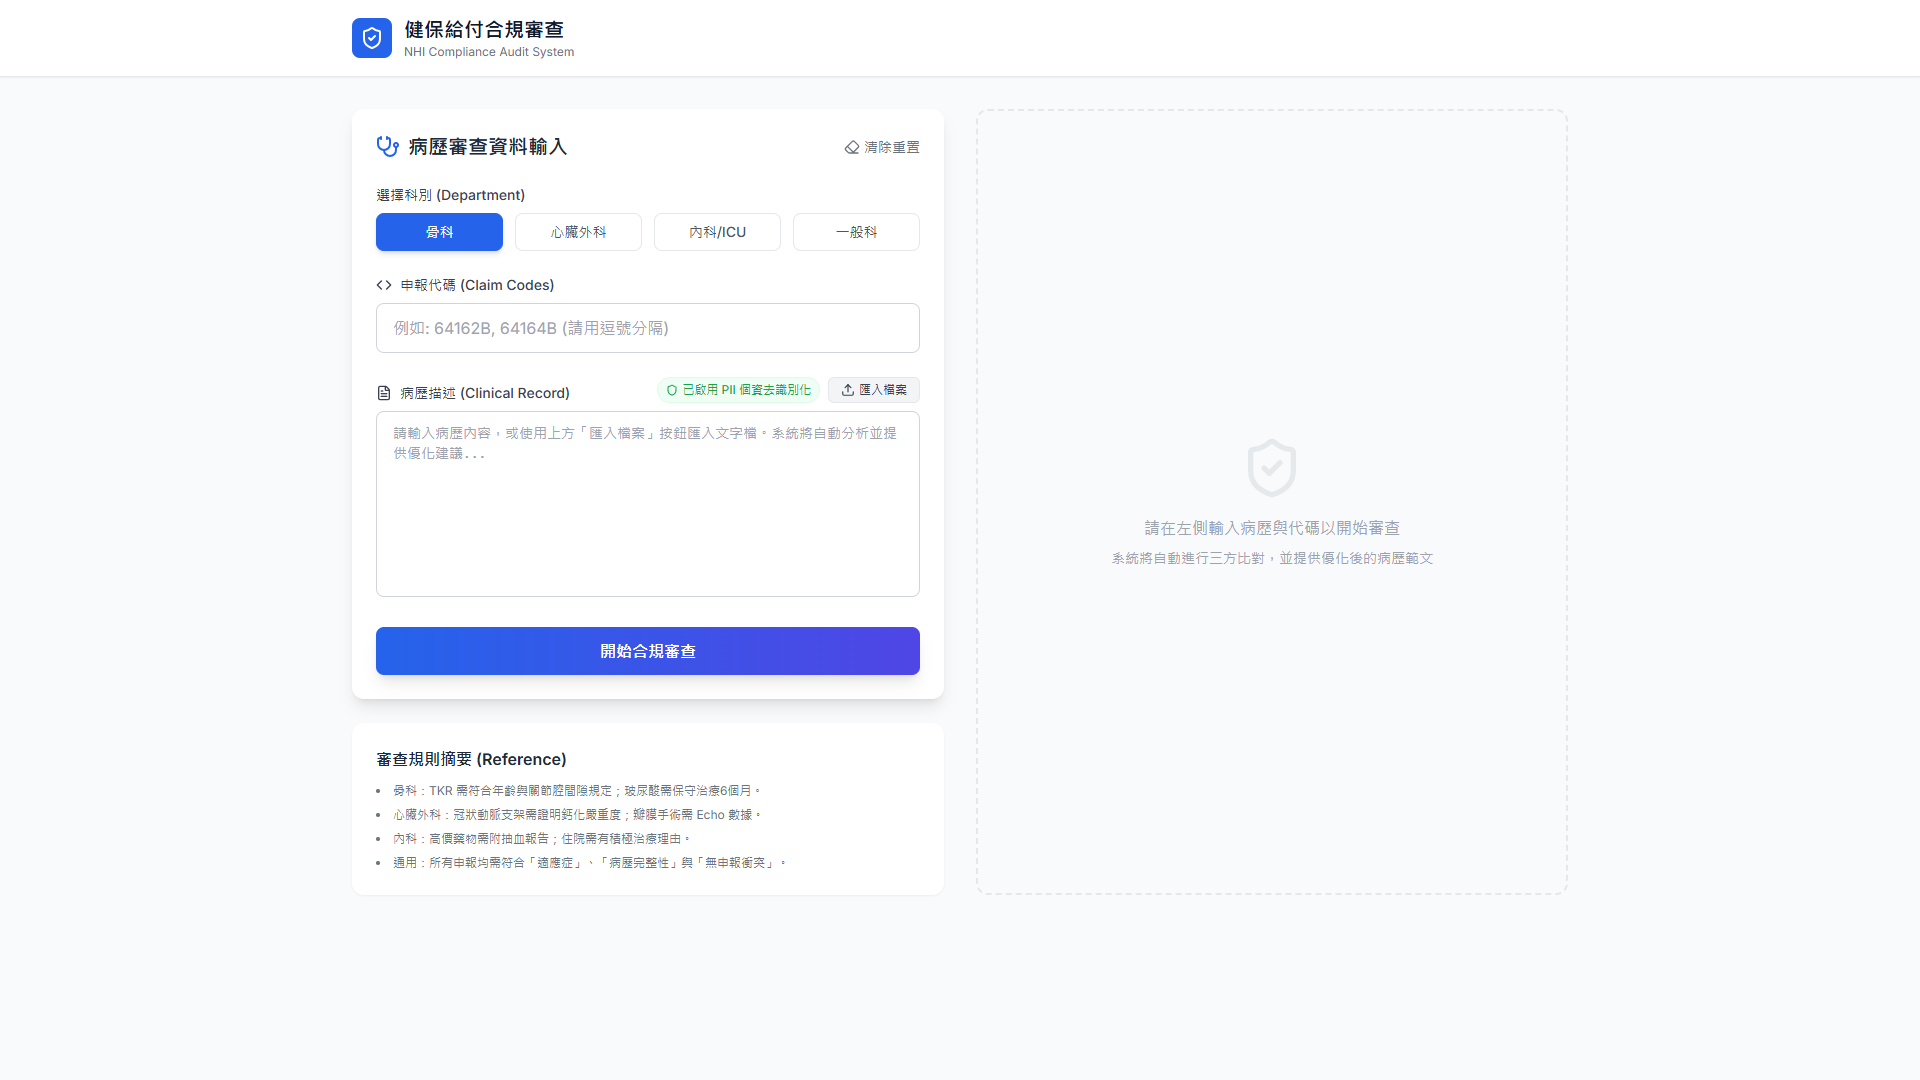This screenshot has height=1080, width=1920.
Task: Click the large gray shield placeholder icon
Action: (1271, 467)
